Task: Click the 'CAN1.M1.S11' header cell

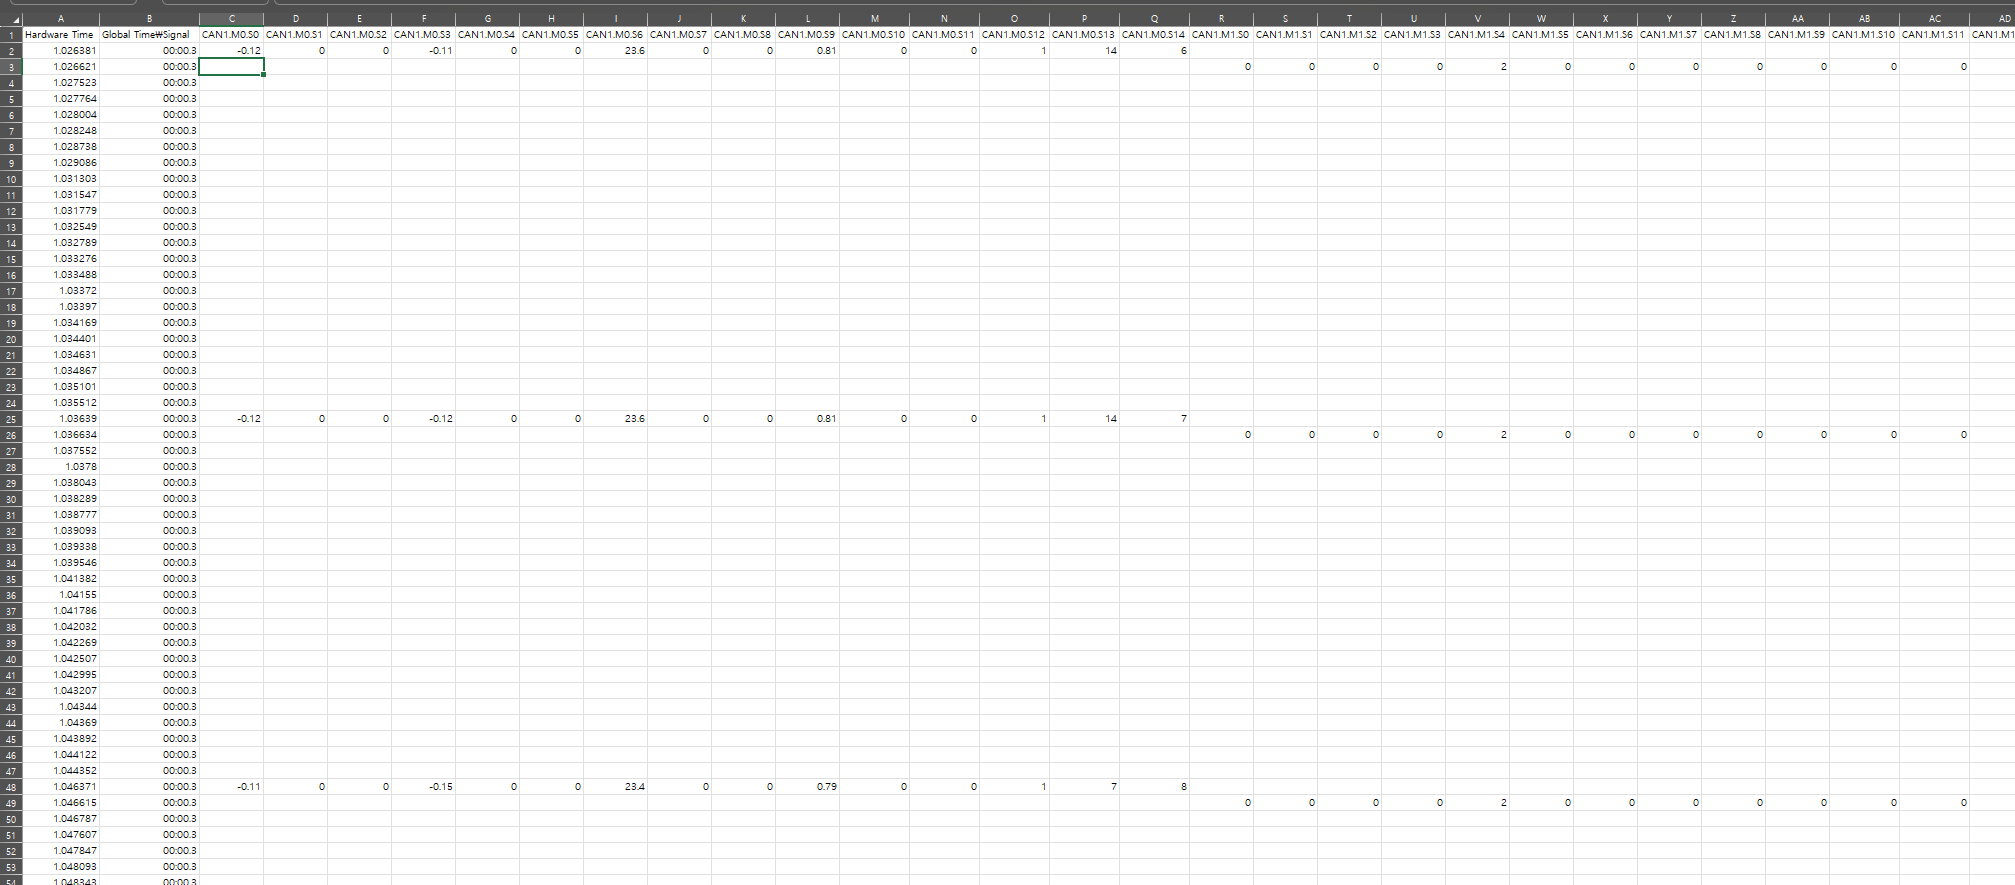Action: 1935,35
